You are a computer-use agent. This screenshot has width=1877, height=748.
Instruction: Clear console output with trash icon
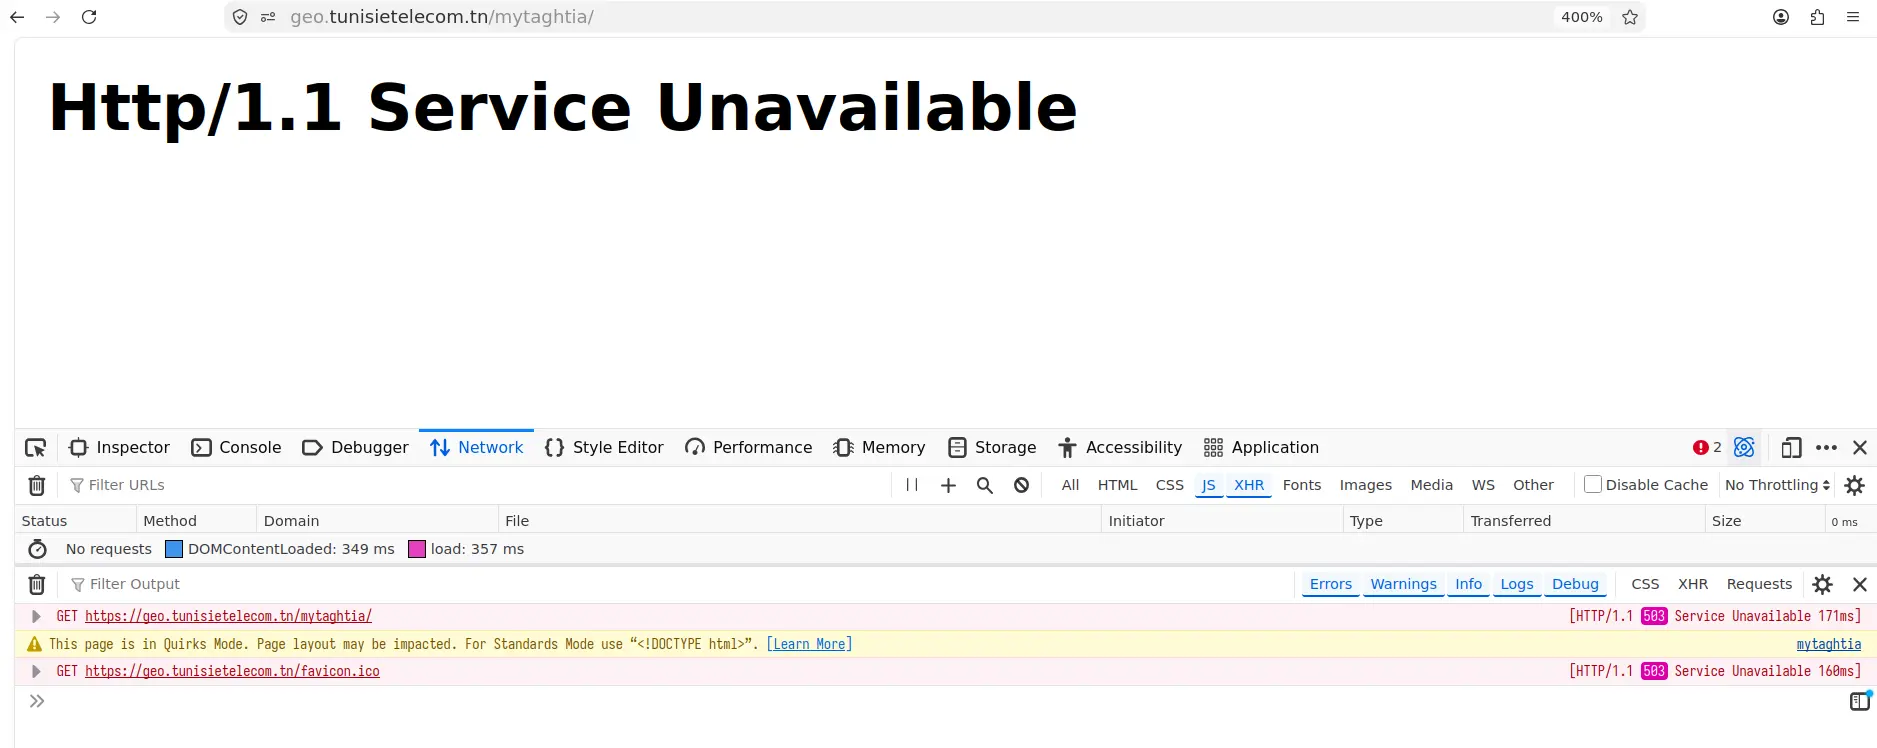37,584
